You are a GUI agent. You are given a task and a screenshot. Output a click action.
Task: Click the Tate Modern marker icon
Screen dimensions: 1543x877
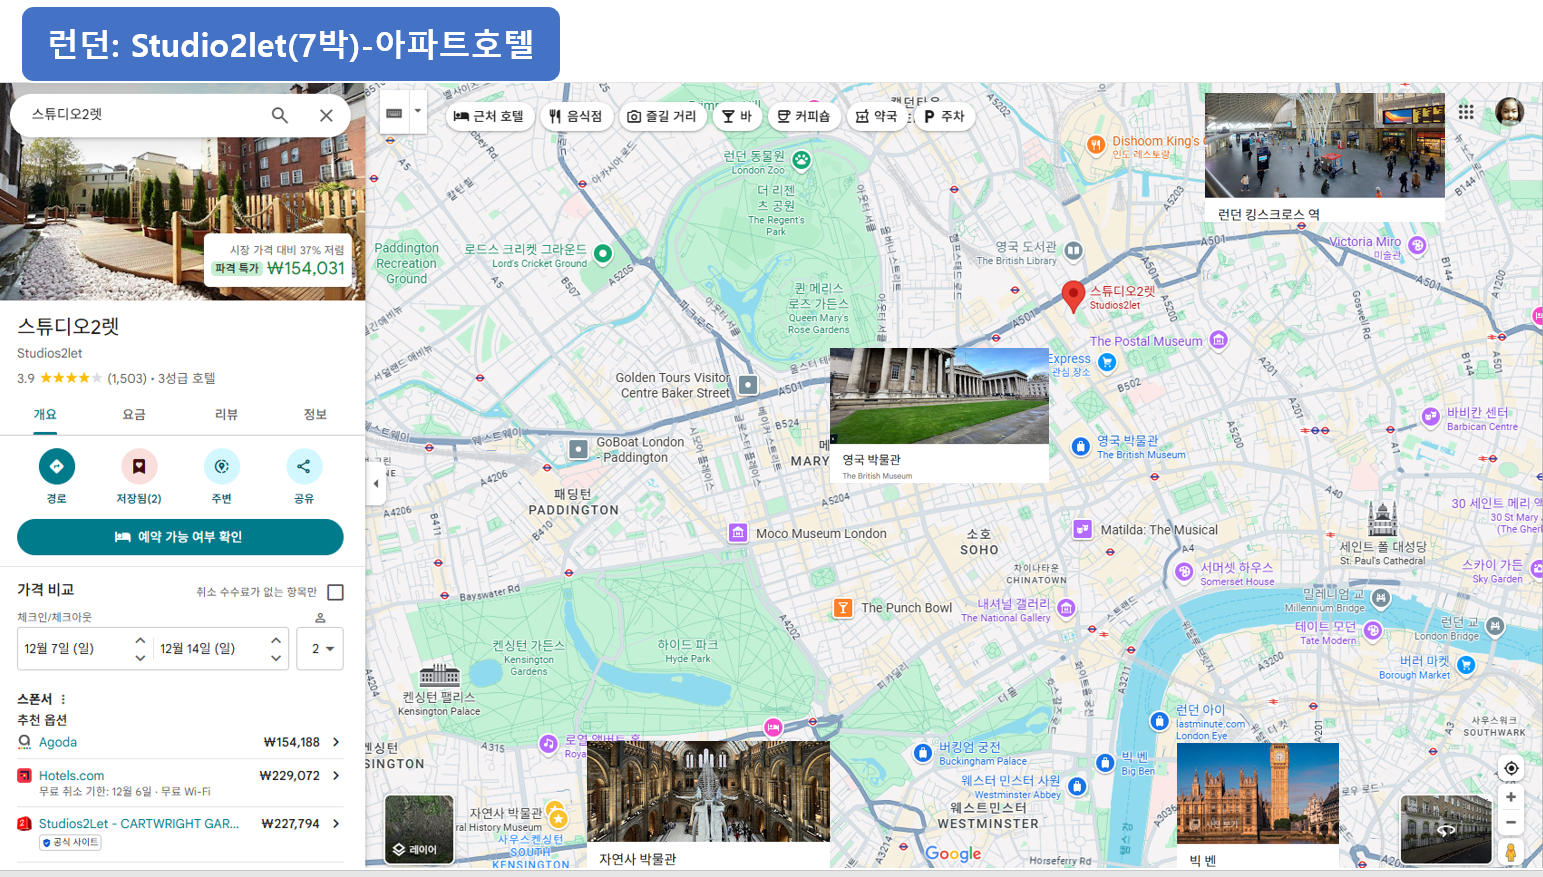pos(1373,631)
